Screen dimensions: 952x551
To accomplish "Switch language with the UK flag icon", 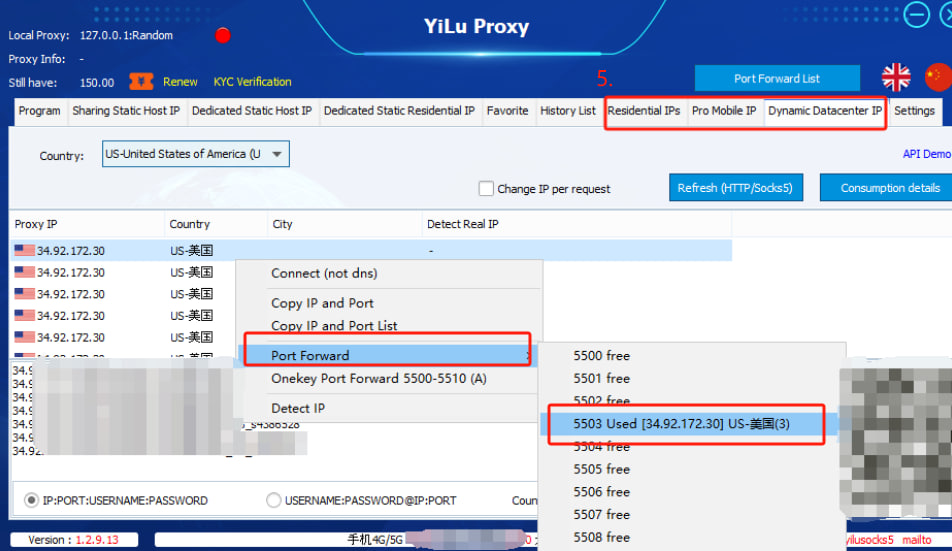I will [x=896, y=78].
